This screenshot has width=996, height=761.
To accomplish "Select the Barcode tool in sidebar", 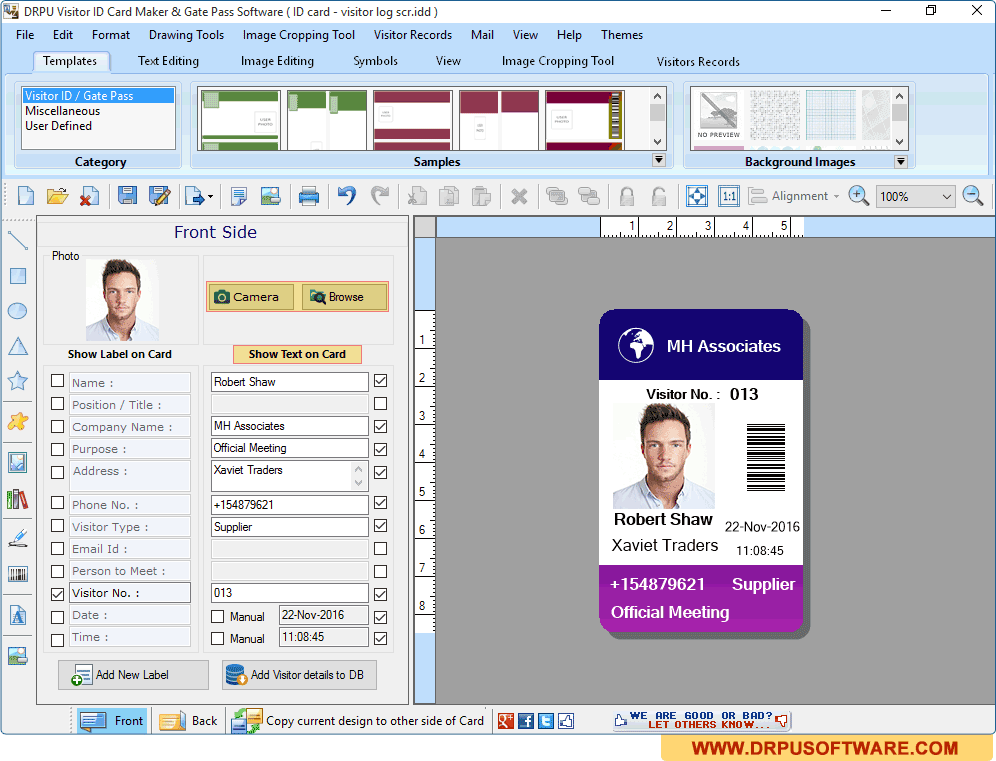I will click(18, 575).
